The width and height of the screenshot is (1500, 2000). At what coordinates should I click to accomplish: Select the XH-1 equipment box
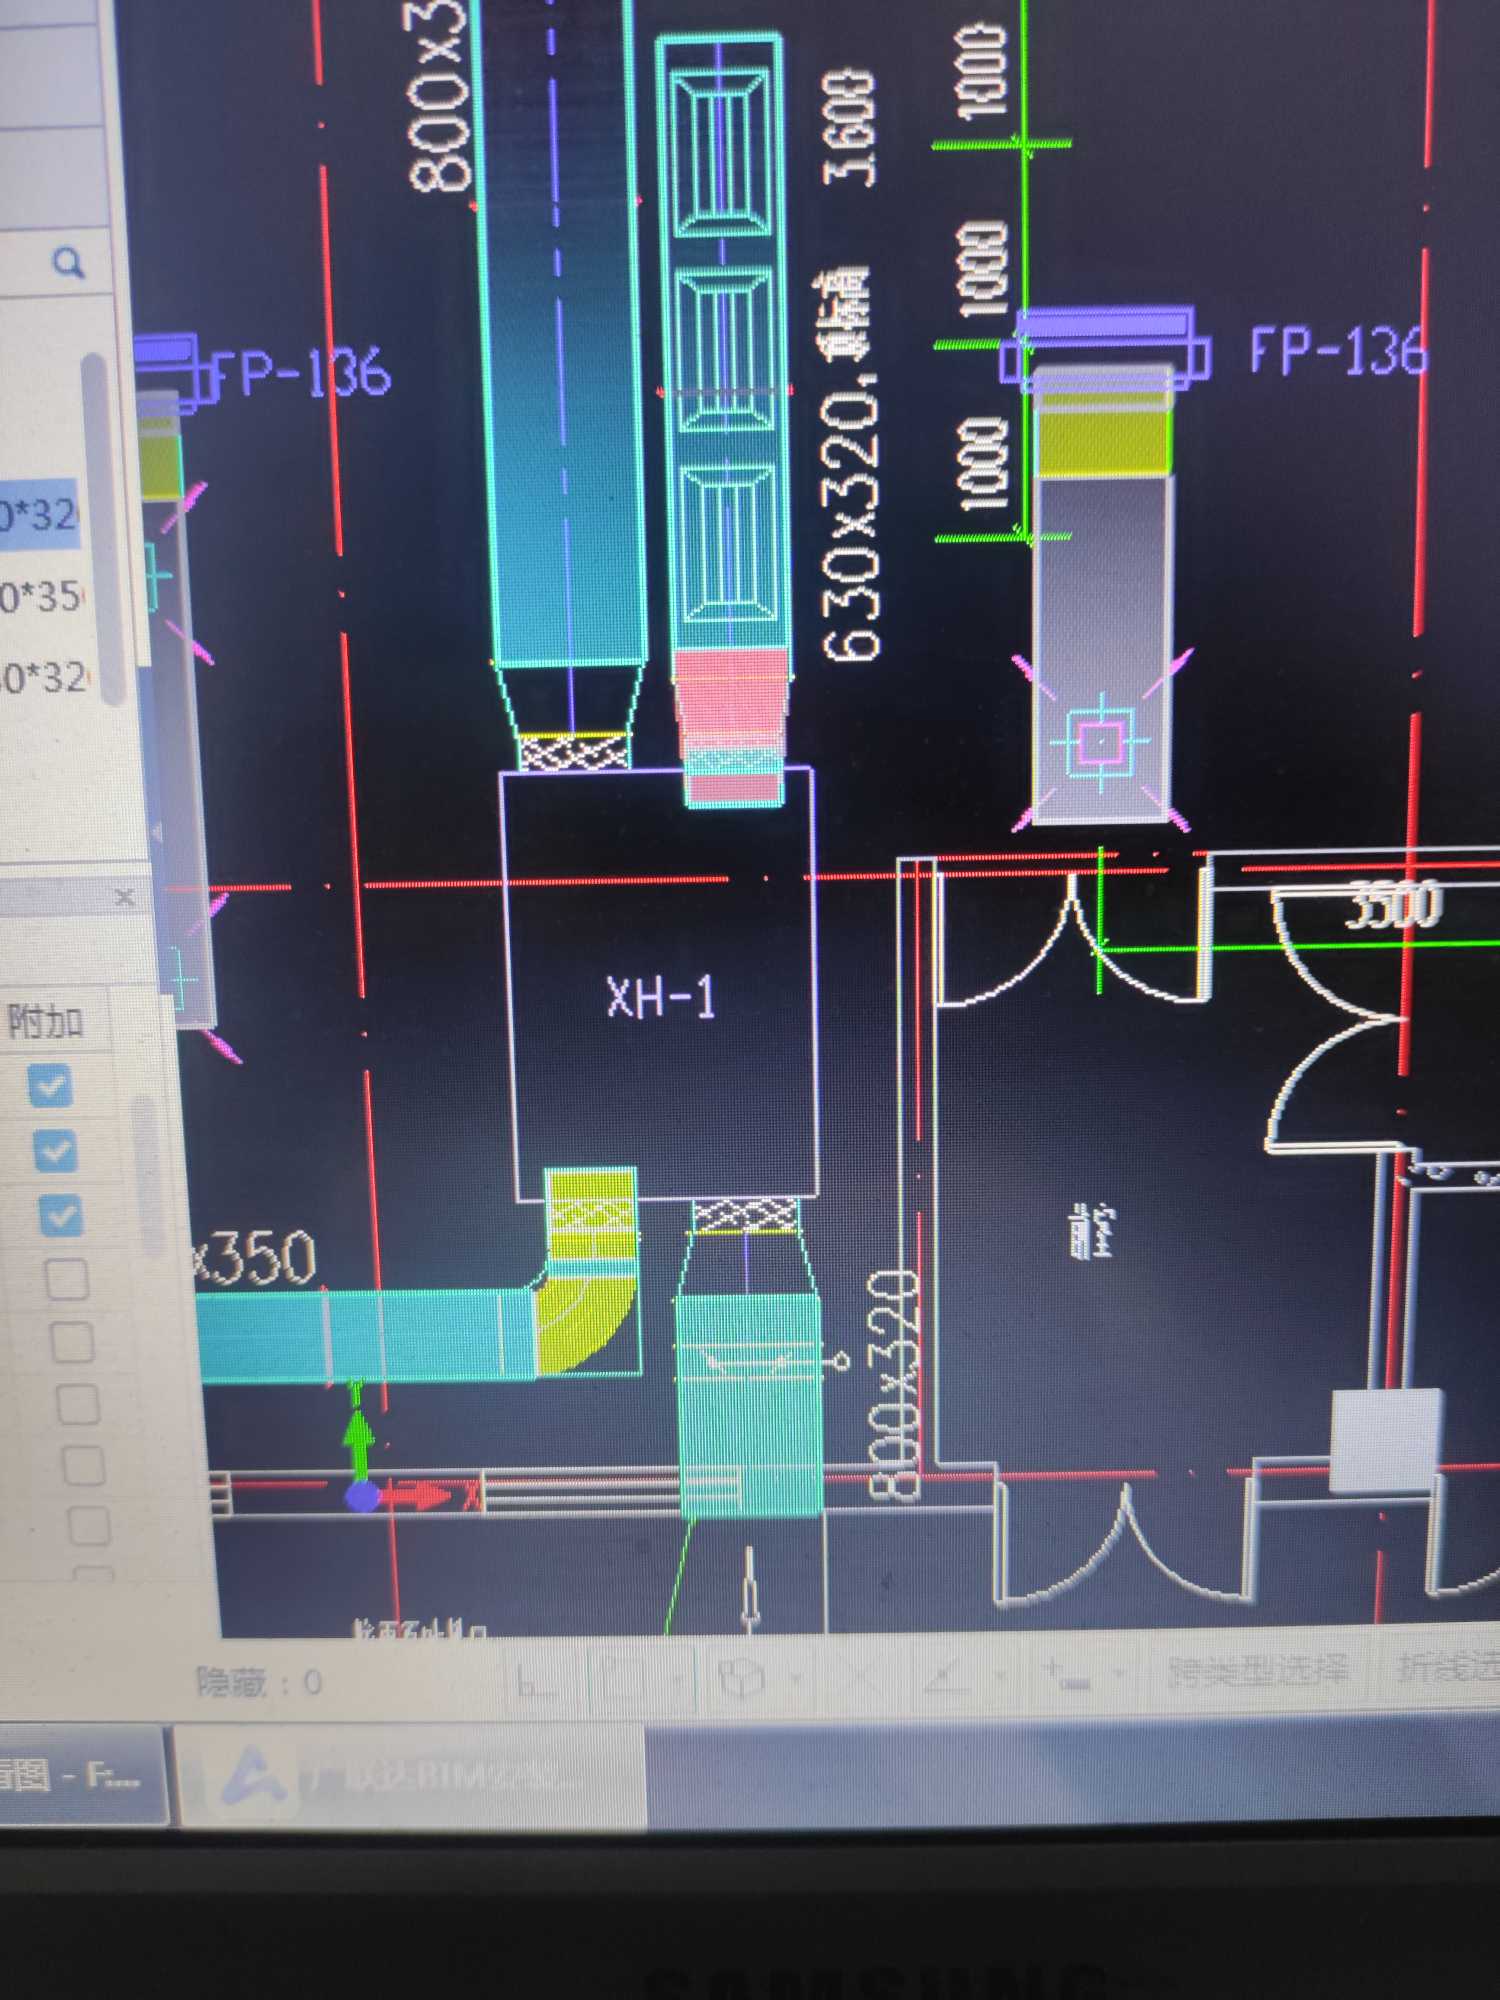tap(660, 985)
